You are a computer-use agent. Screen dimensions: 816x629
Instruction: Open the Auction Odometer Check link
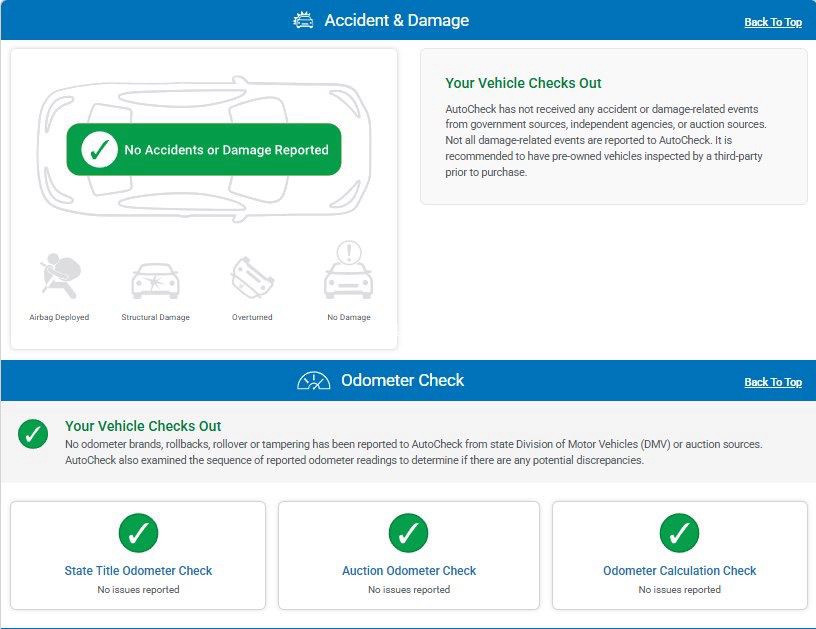click(409, 571)
